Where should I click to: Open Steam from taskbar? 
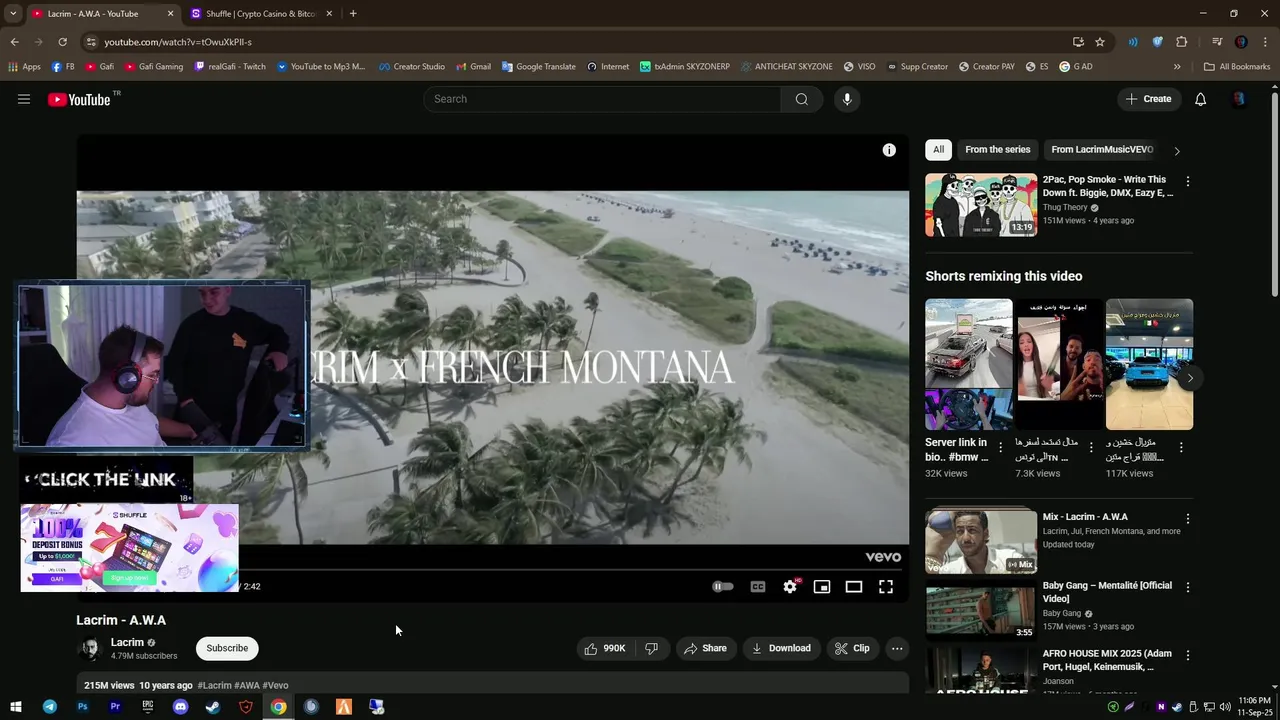[213, 707]
